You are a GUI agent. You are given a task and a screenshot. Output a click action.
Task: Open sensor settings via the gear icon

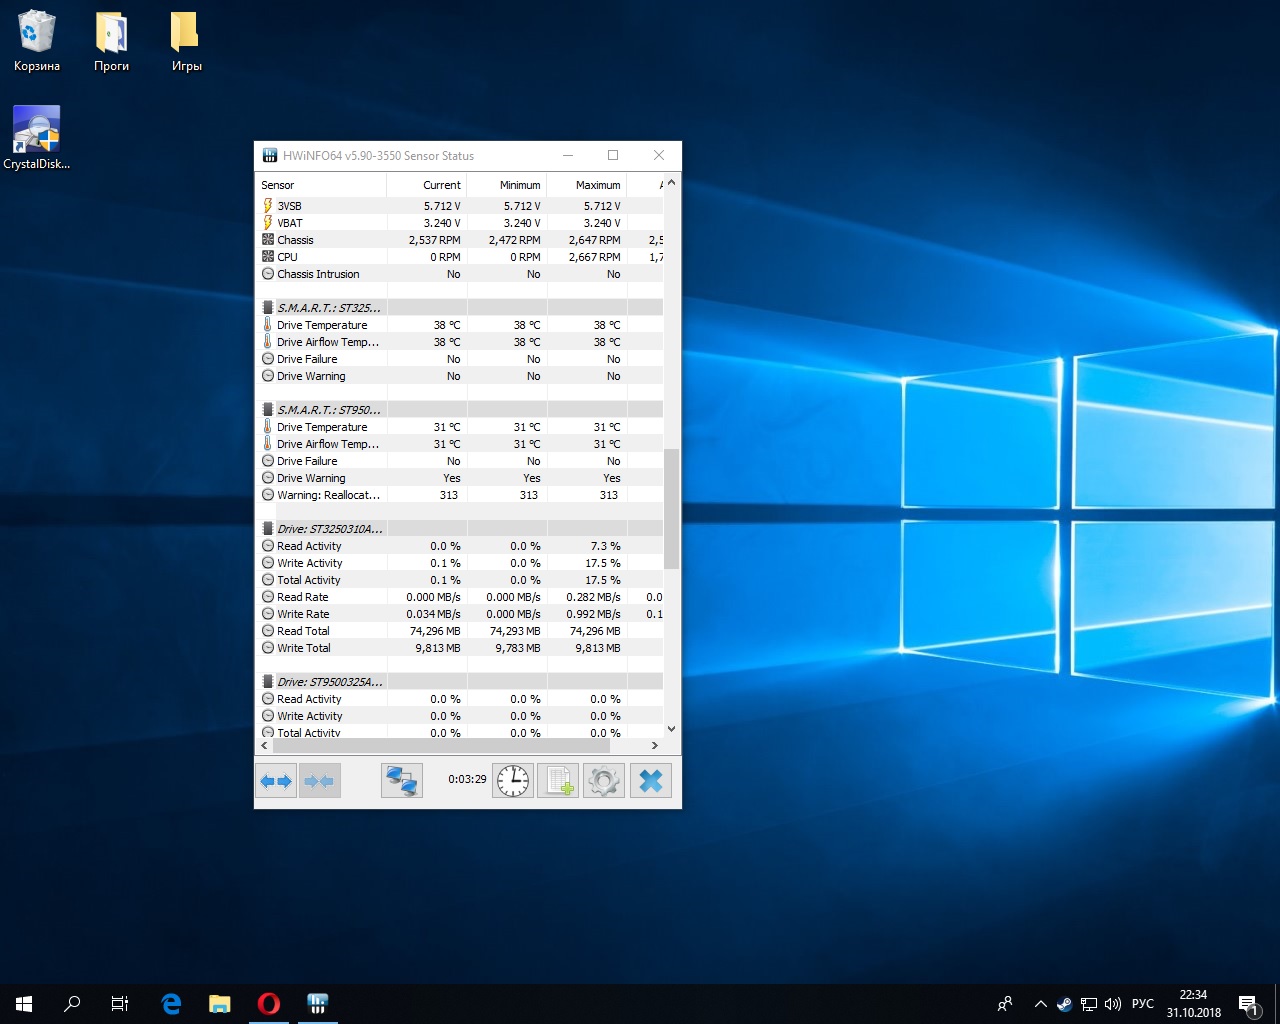(604, 781)
